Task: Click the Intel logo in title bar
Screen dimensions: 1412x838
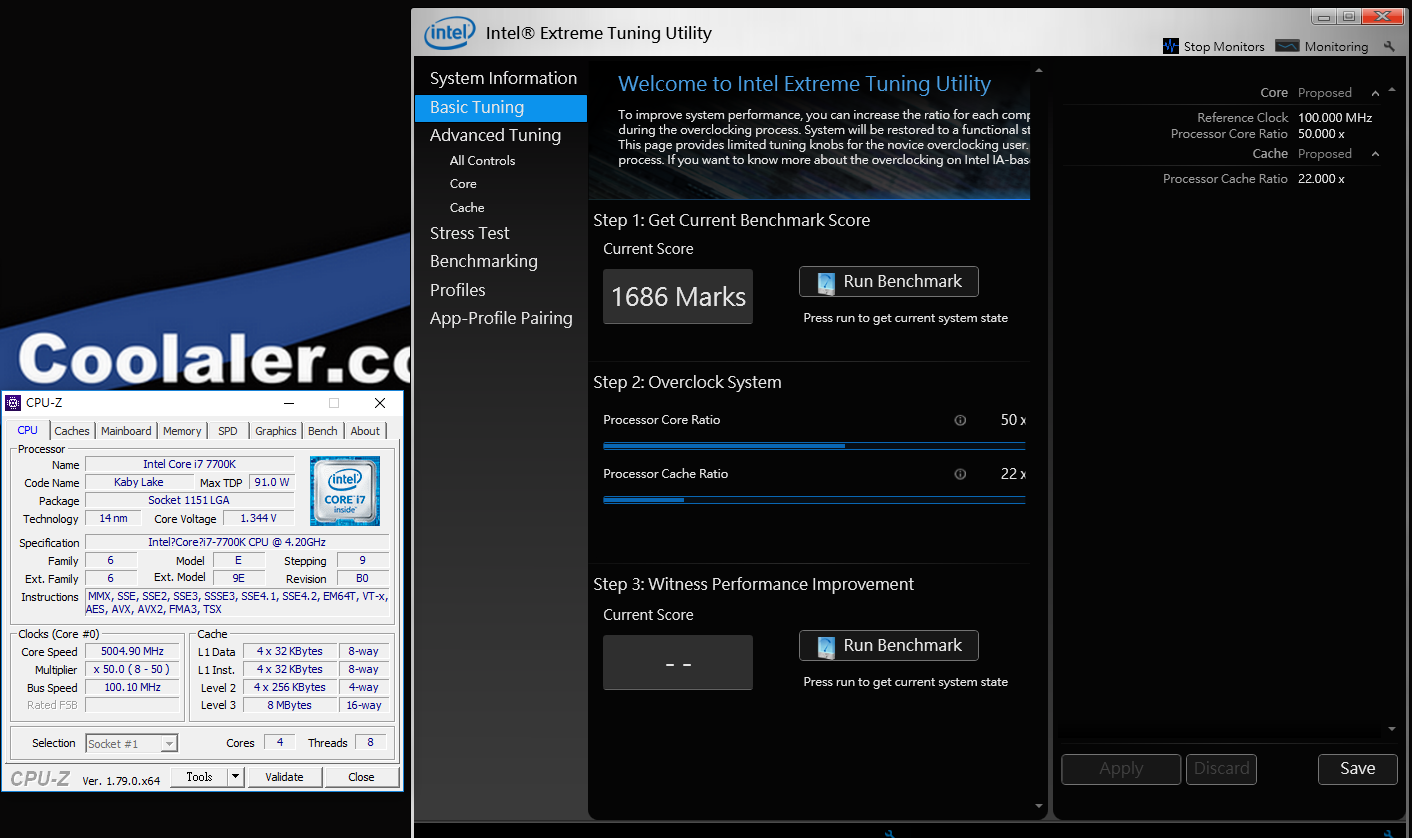Action: [449, 33]
